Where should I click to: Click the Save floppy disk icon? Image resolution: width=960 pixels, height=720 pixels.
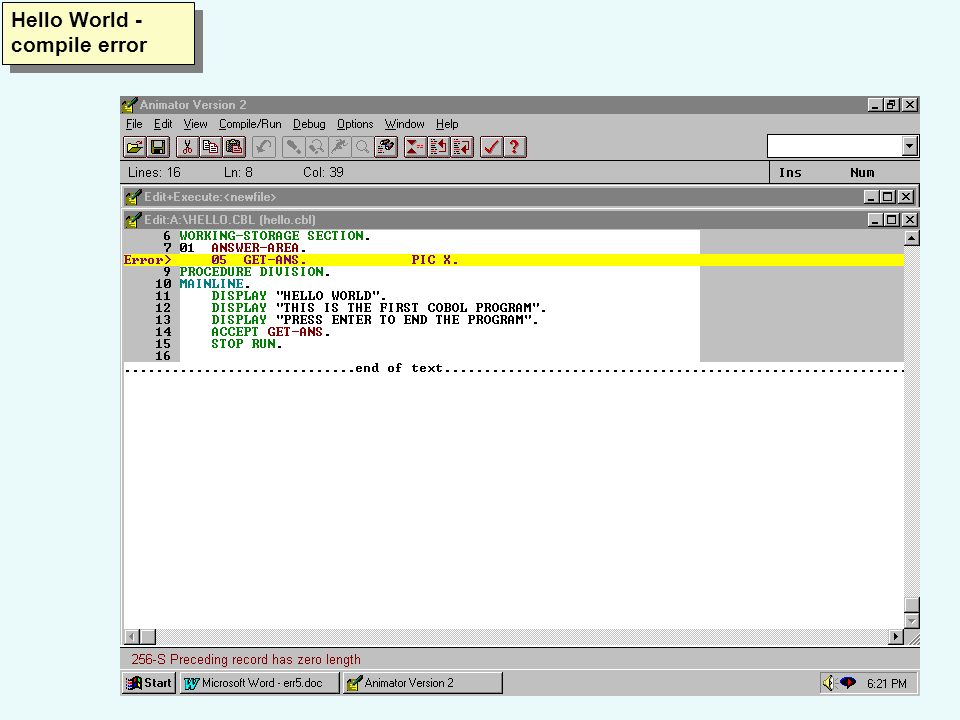(x=158, y=147)
